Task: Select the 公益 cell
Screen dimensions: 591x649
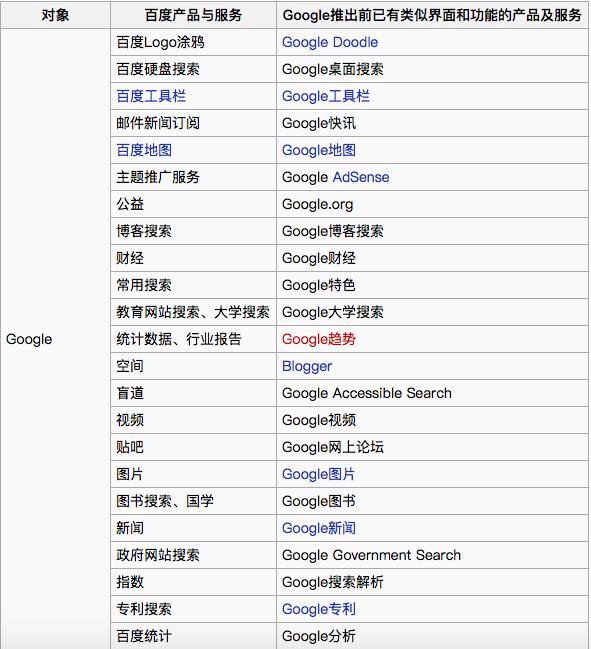Action: [193, 204]
